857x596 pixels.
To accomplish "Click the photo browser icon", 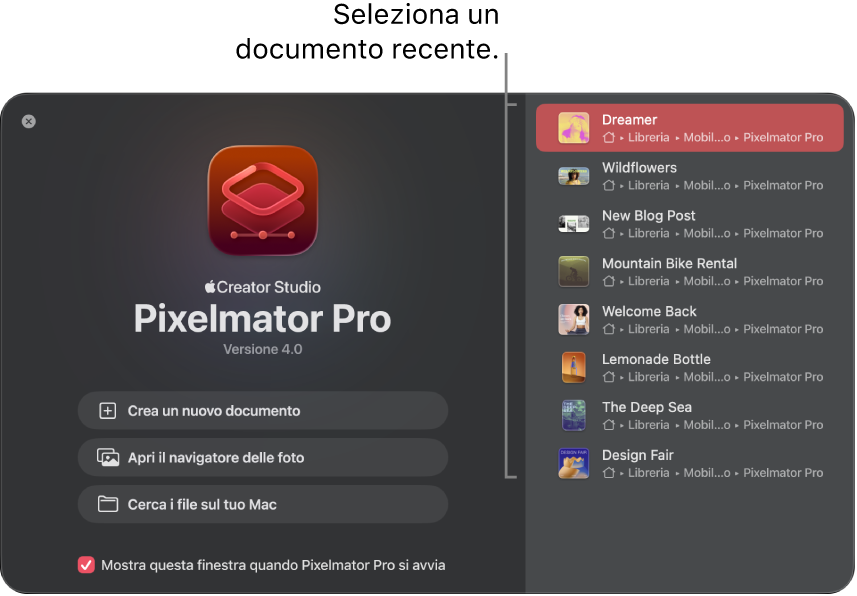I will 108,458.
